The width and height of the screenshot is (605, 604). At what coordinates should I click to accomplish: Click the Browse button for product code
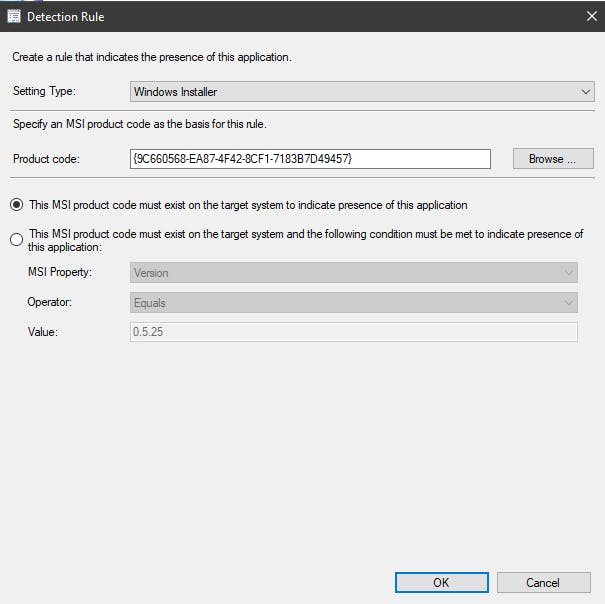[x=553, y=159]
